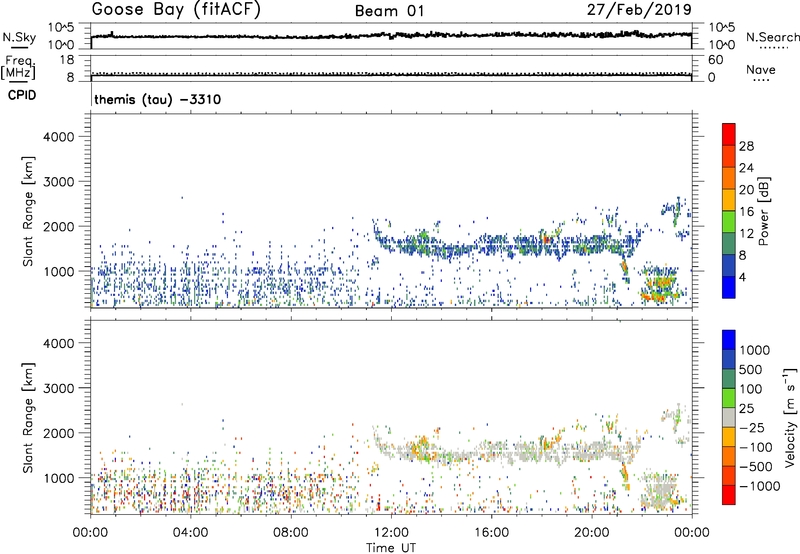Click the "themis (tau) -3310" mode text
Screen dimensions: 800x554
[x=158, y=99]
